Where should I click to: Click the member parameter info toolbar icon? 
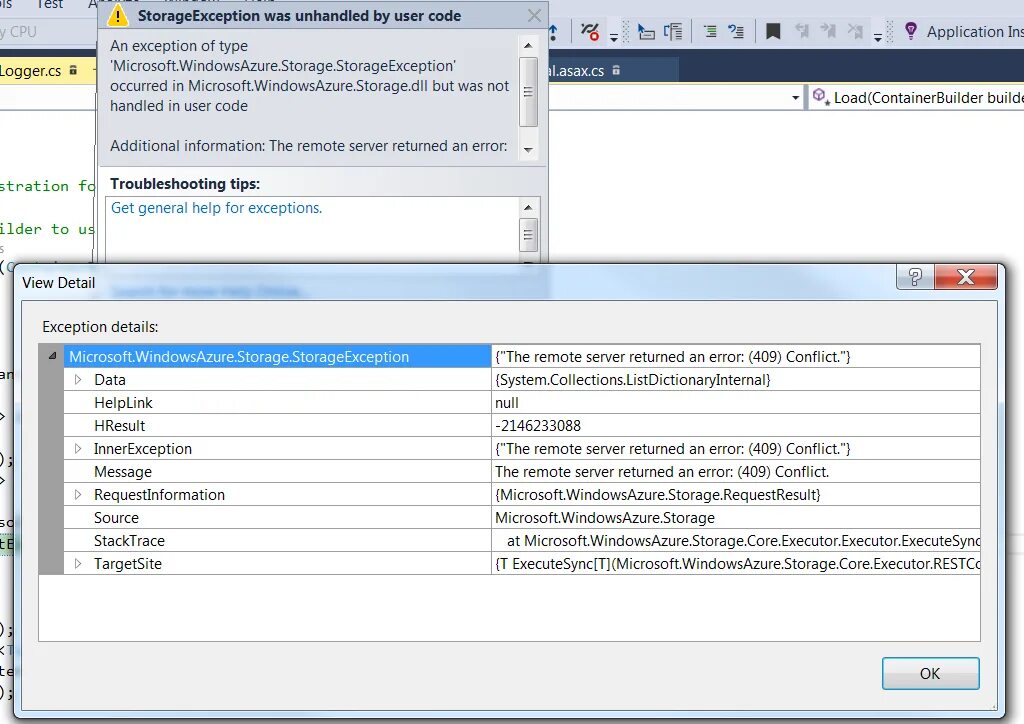pos(646,31)
